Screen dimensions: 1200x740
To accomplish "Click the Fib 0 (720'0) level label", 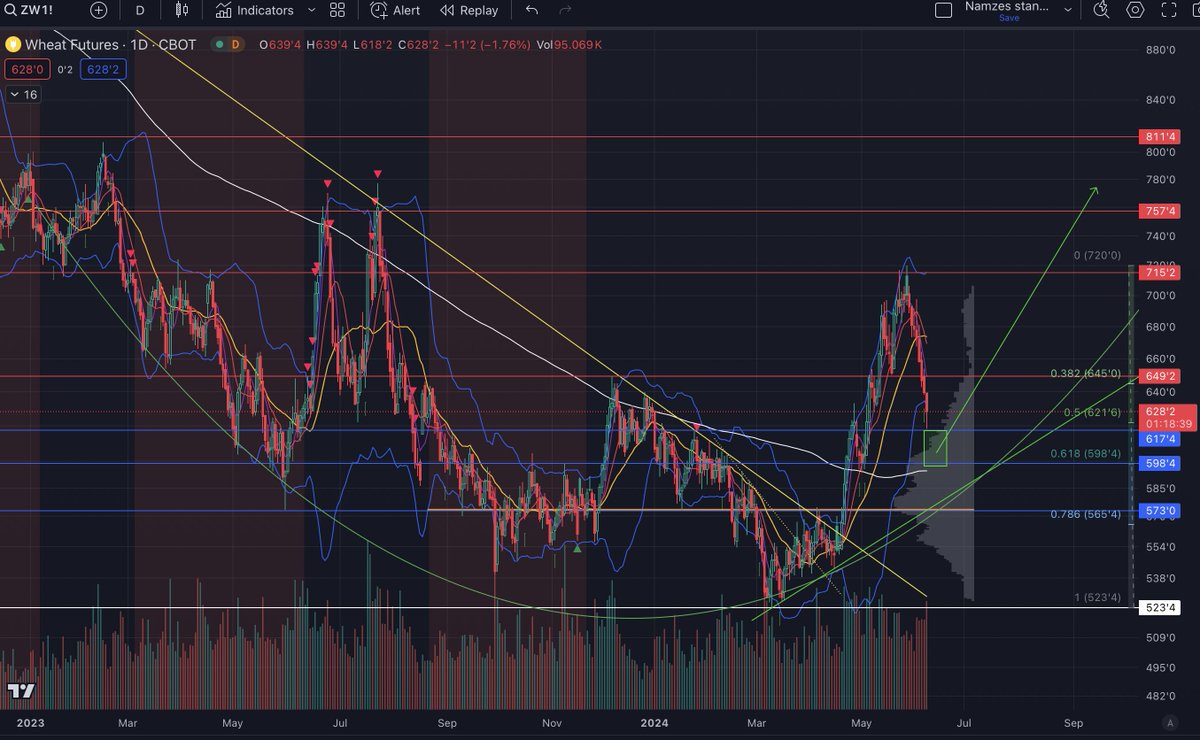I will pos(1095,256).
